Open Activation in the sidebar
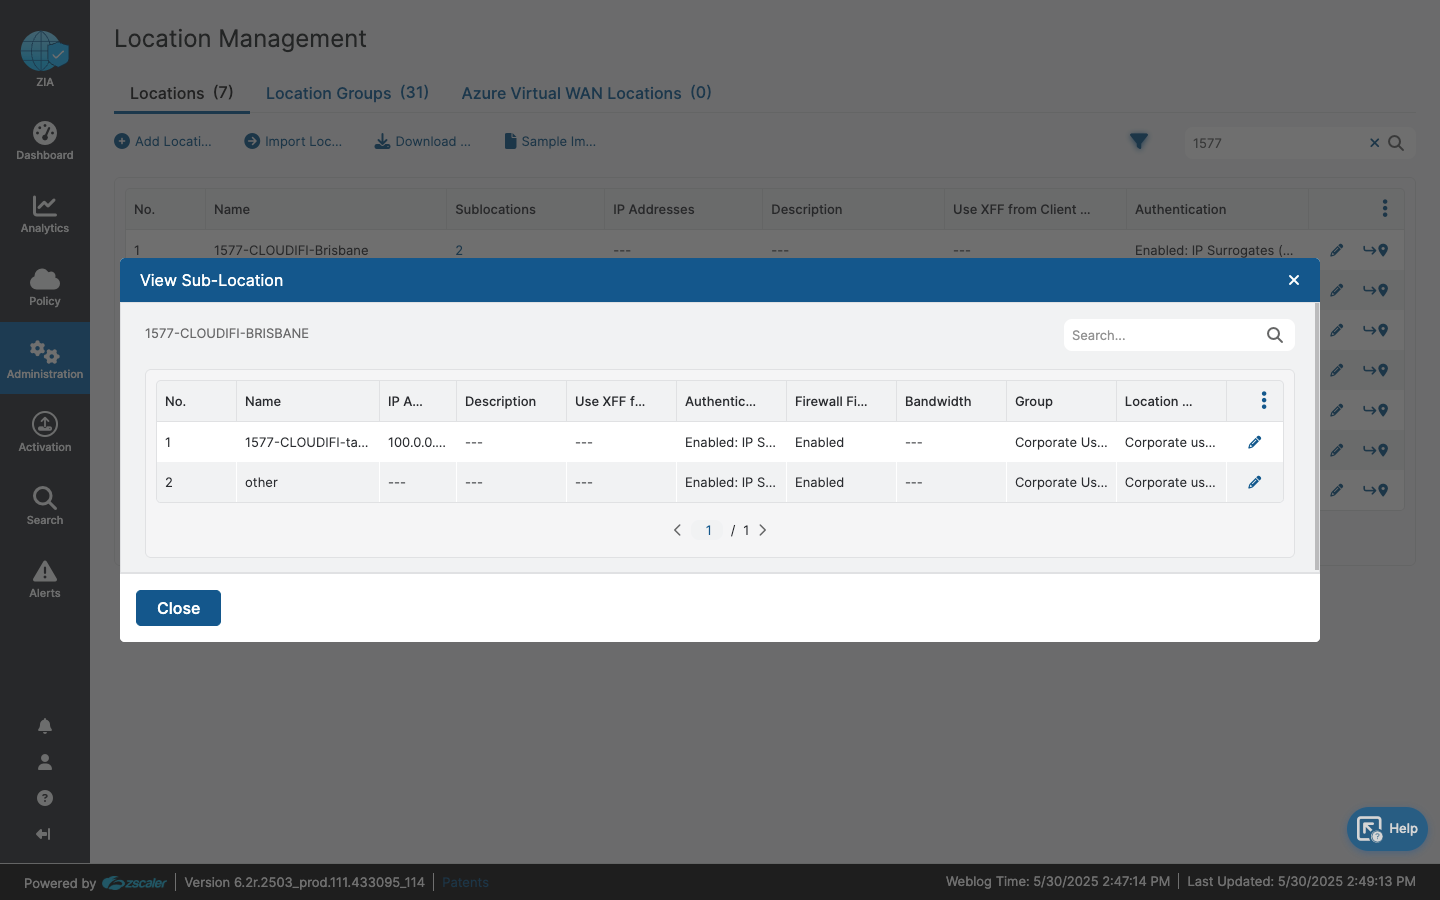The image size is (1440, 900). point(45,431)
